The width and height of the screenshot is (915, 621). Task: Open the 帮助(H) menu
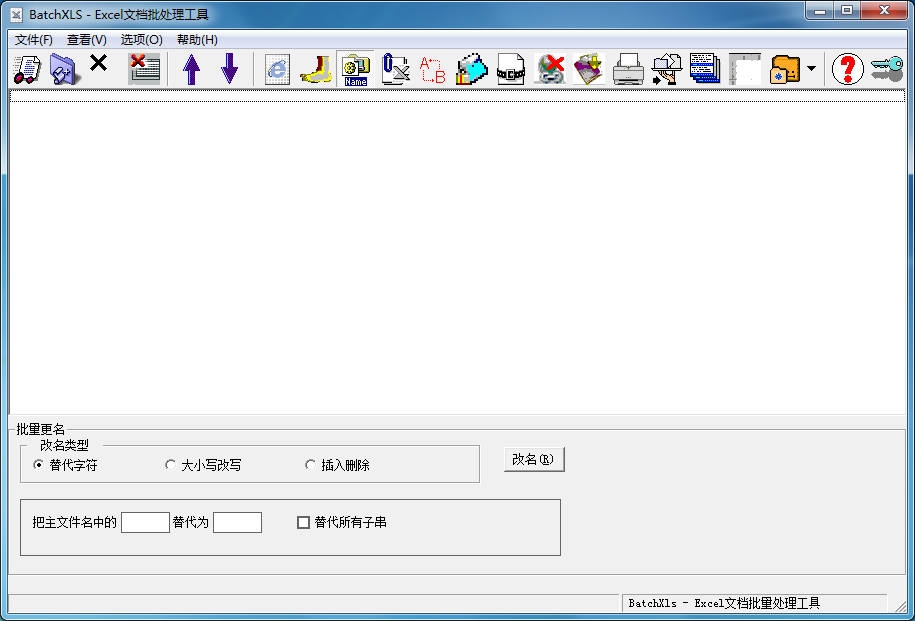click(197, 40)
